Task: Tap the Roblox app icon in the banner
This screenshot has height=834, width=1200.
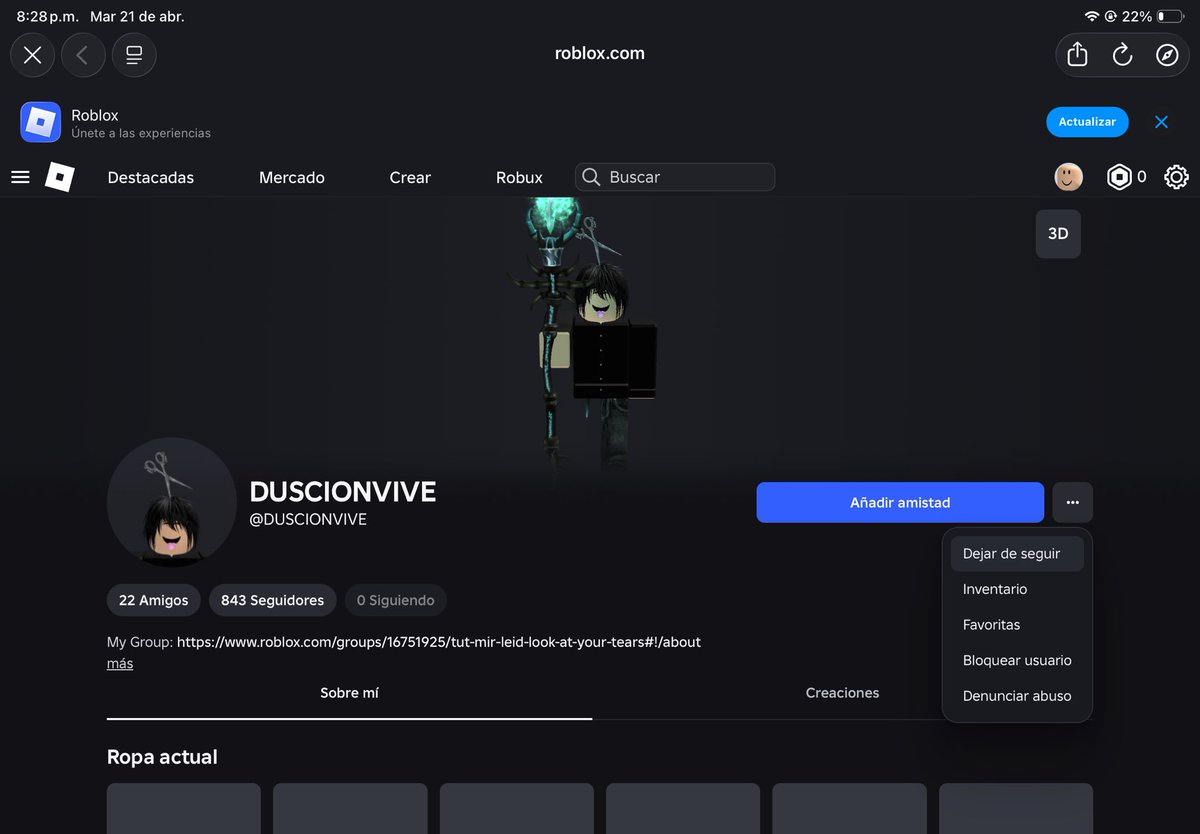Action: coord(41,122)
